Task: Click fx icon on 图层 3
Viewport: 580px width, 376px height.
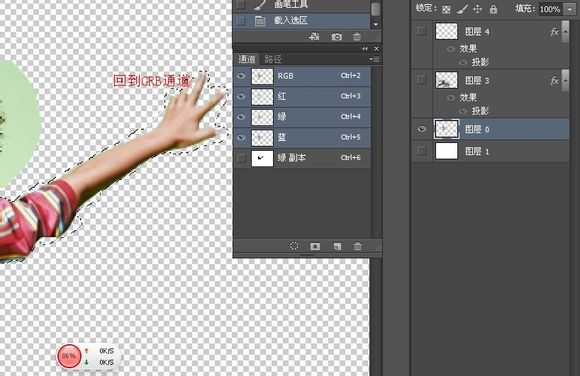Action: [554, 81]
